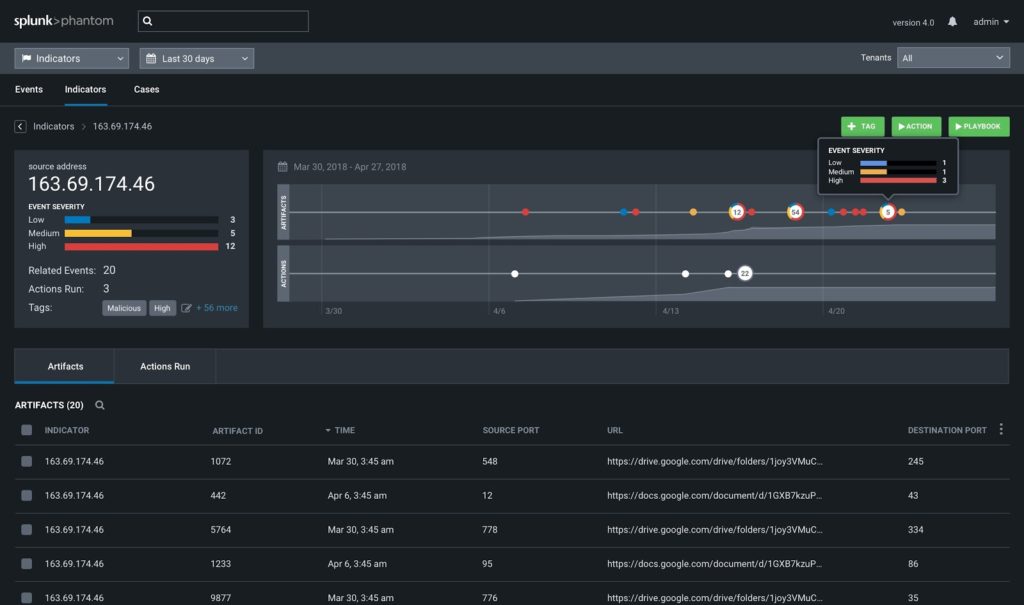Open the Google Docs URL in row 442
Screen dimensions: 1024x605
click(714, 495)
